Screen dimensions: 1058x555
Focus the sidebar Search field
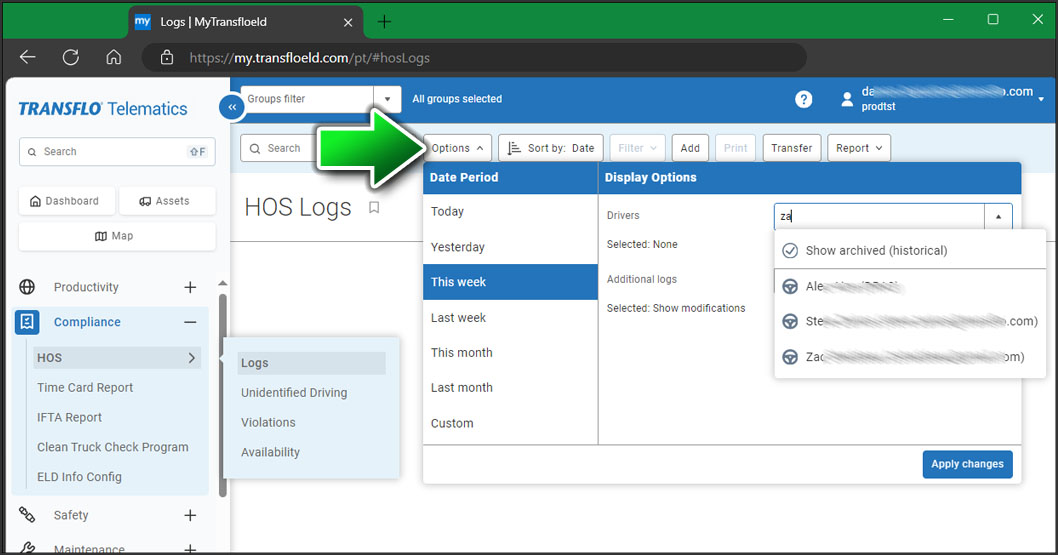coord(117,152)
